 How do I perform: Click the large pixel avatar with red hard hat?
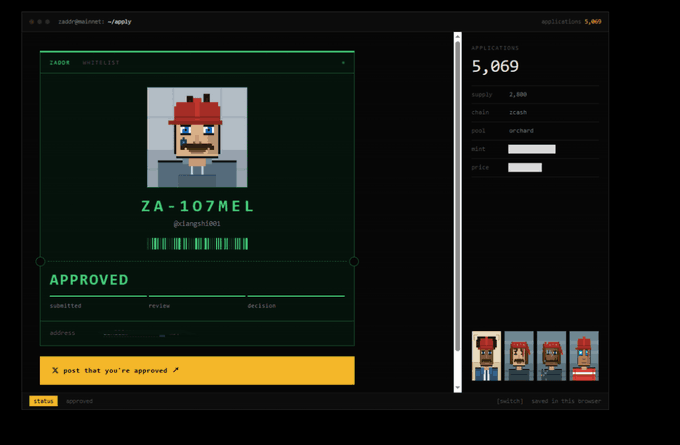(197, 137)
